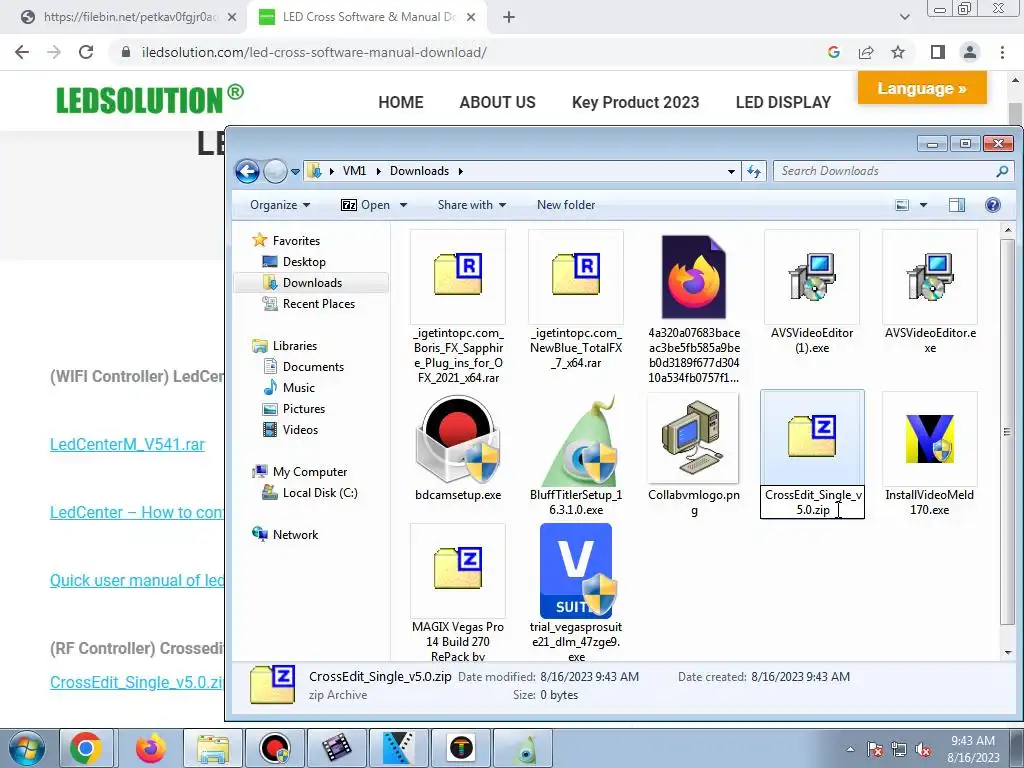1024x768 pixels.
Task: Open Firefox from the taskbar
Action: coord(151,748)
